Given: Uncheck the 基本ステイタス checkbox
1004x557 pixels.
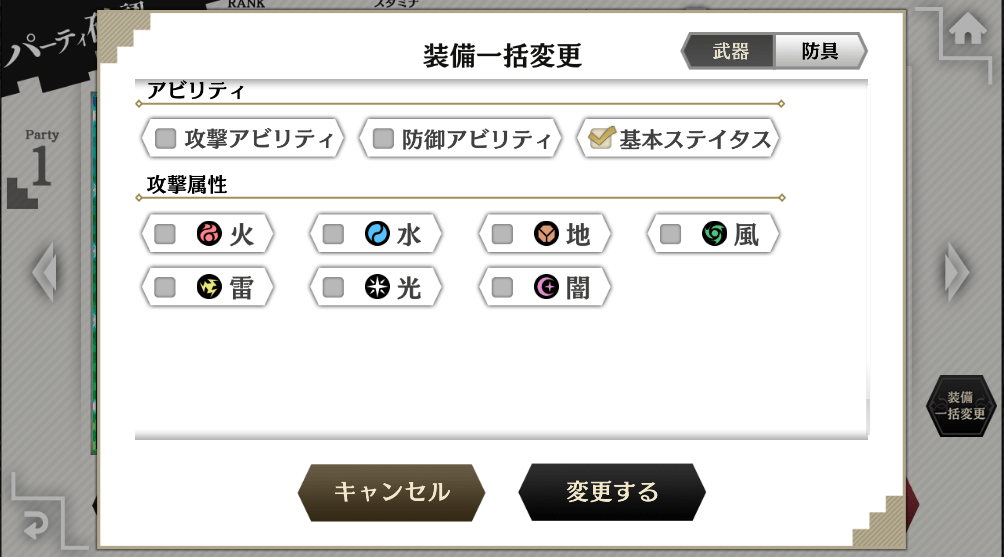Looking at the screenshot, I should point(601,137).
